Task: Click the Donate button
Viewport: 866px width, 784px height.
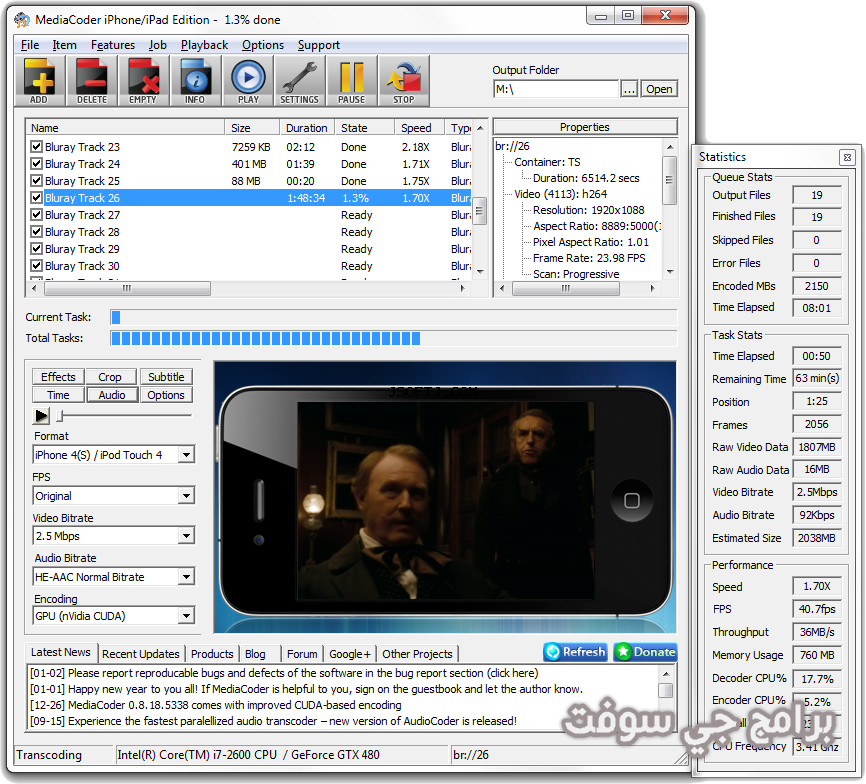Action: 645,652
